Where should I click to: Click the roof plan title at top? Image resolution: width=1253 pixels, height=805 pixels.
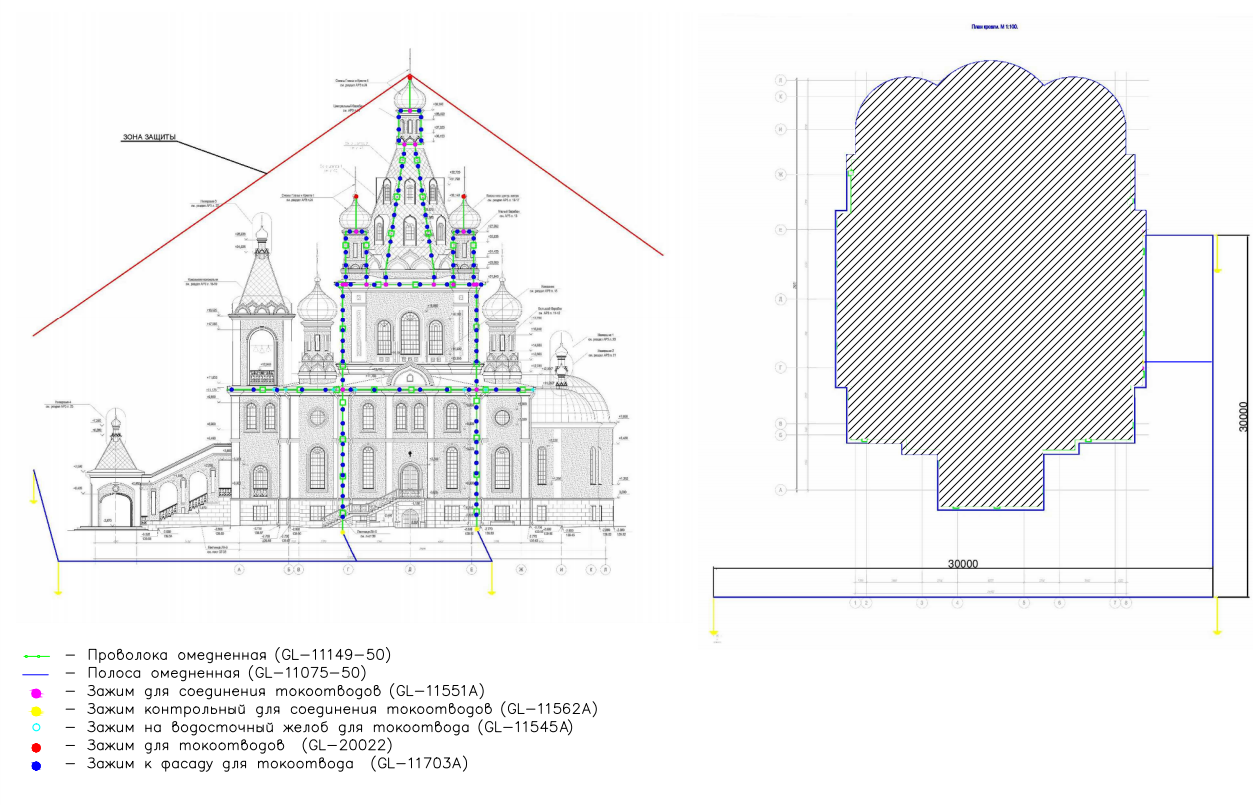[x=994, y=26]
